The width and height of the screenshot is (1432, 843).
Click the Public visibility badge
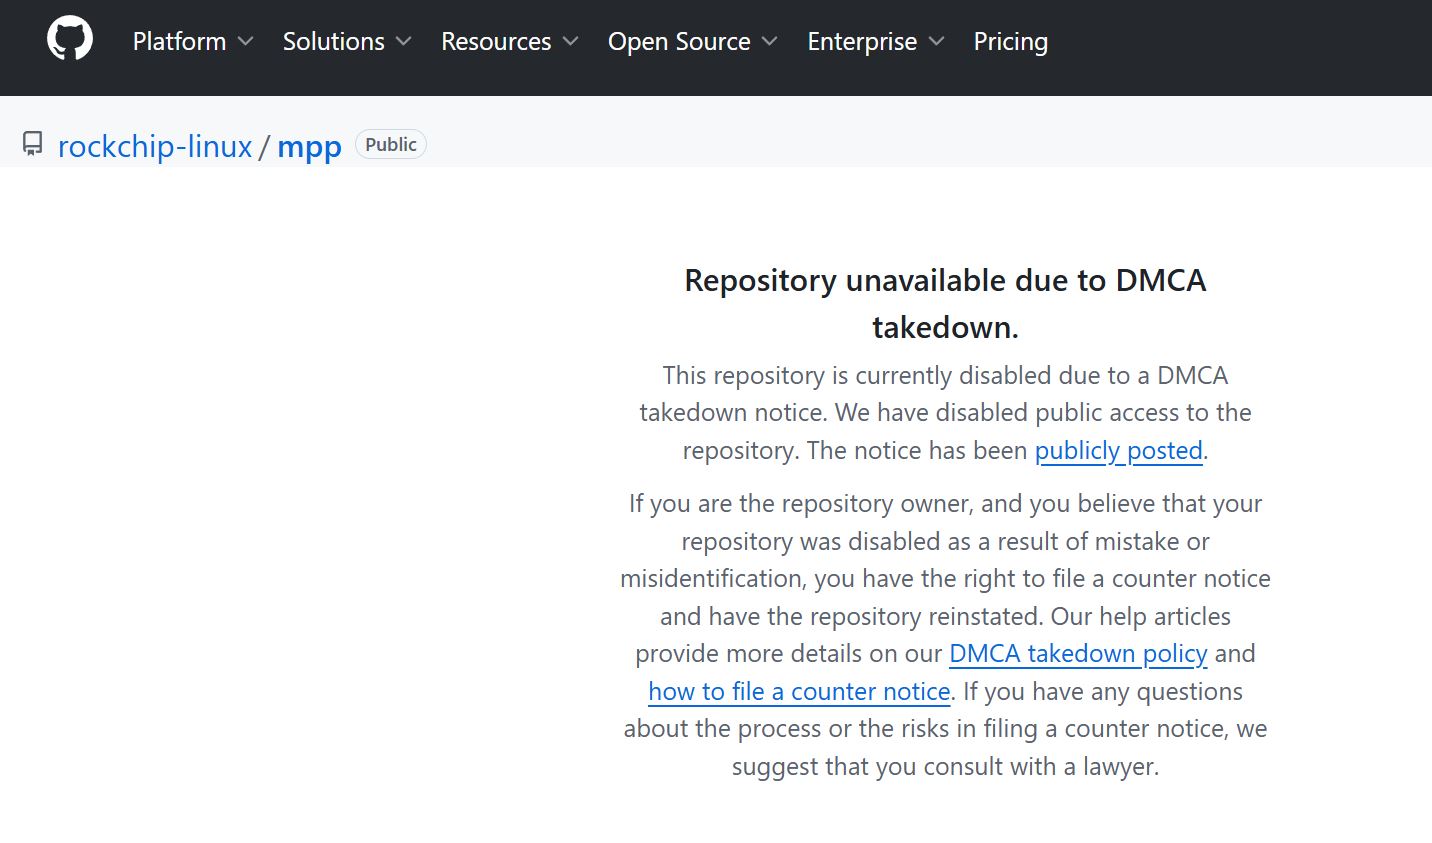pyautogui.click(x=390, y=143)
